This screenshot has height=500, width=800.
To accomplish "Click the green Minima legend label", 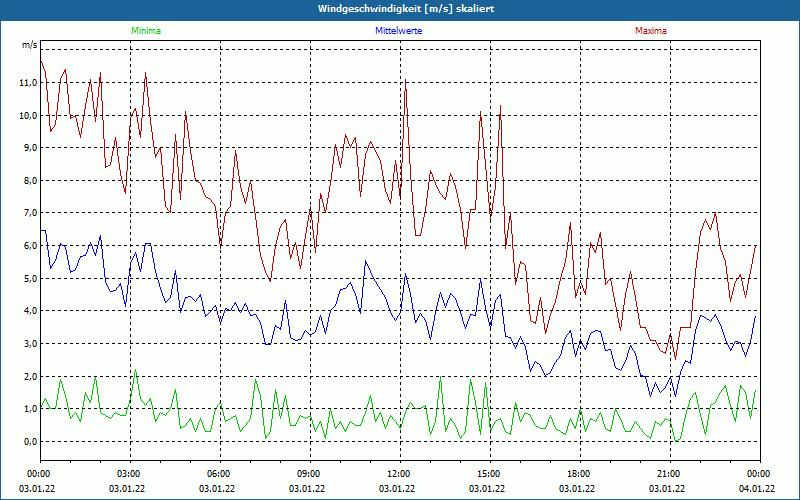I will [x=146, y=31].
